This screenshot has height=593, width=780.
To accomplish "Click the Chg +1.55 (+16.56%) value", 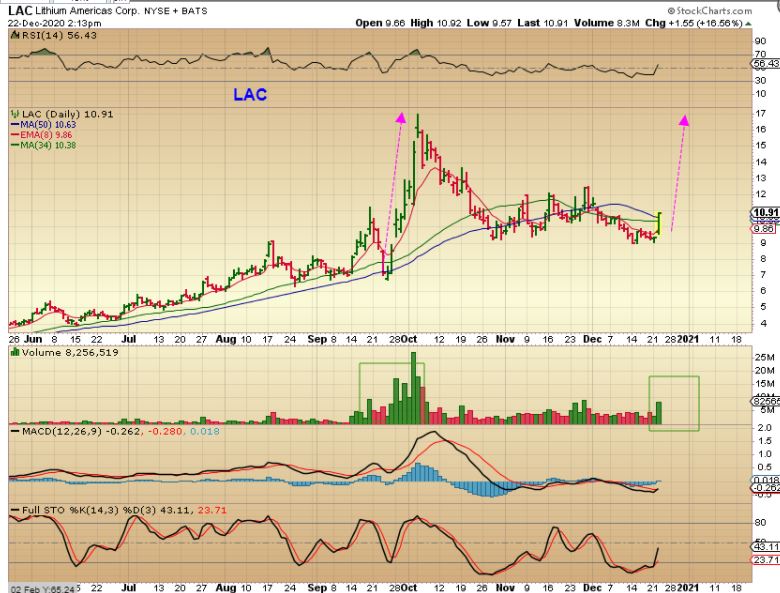I will coord(694,23).
